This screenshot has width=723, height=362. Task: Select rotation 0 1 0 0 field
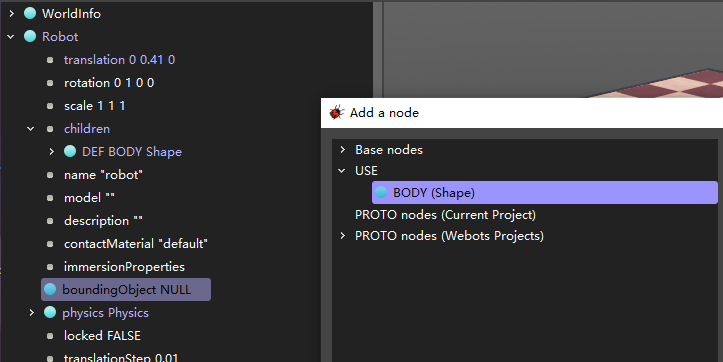(x=109, y=83)
